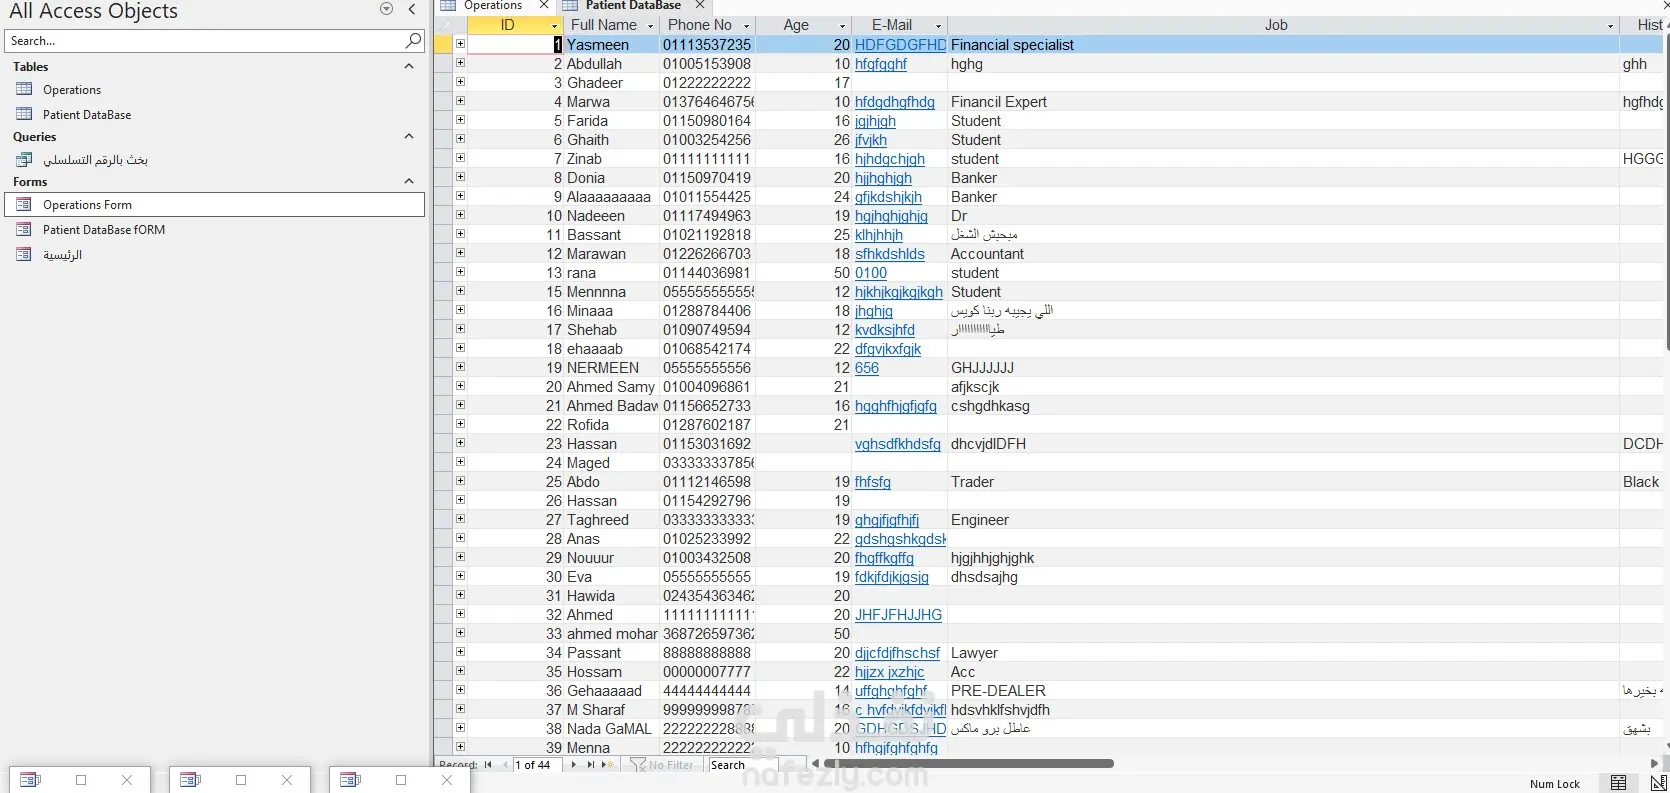Switch to Datasheet View in status bar
The height and width of the screenshot is (793, 1670).
click(x=1619, y=783)
